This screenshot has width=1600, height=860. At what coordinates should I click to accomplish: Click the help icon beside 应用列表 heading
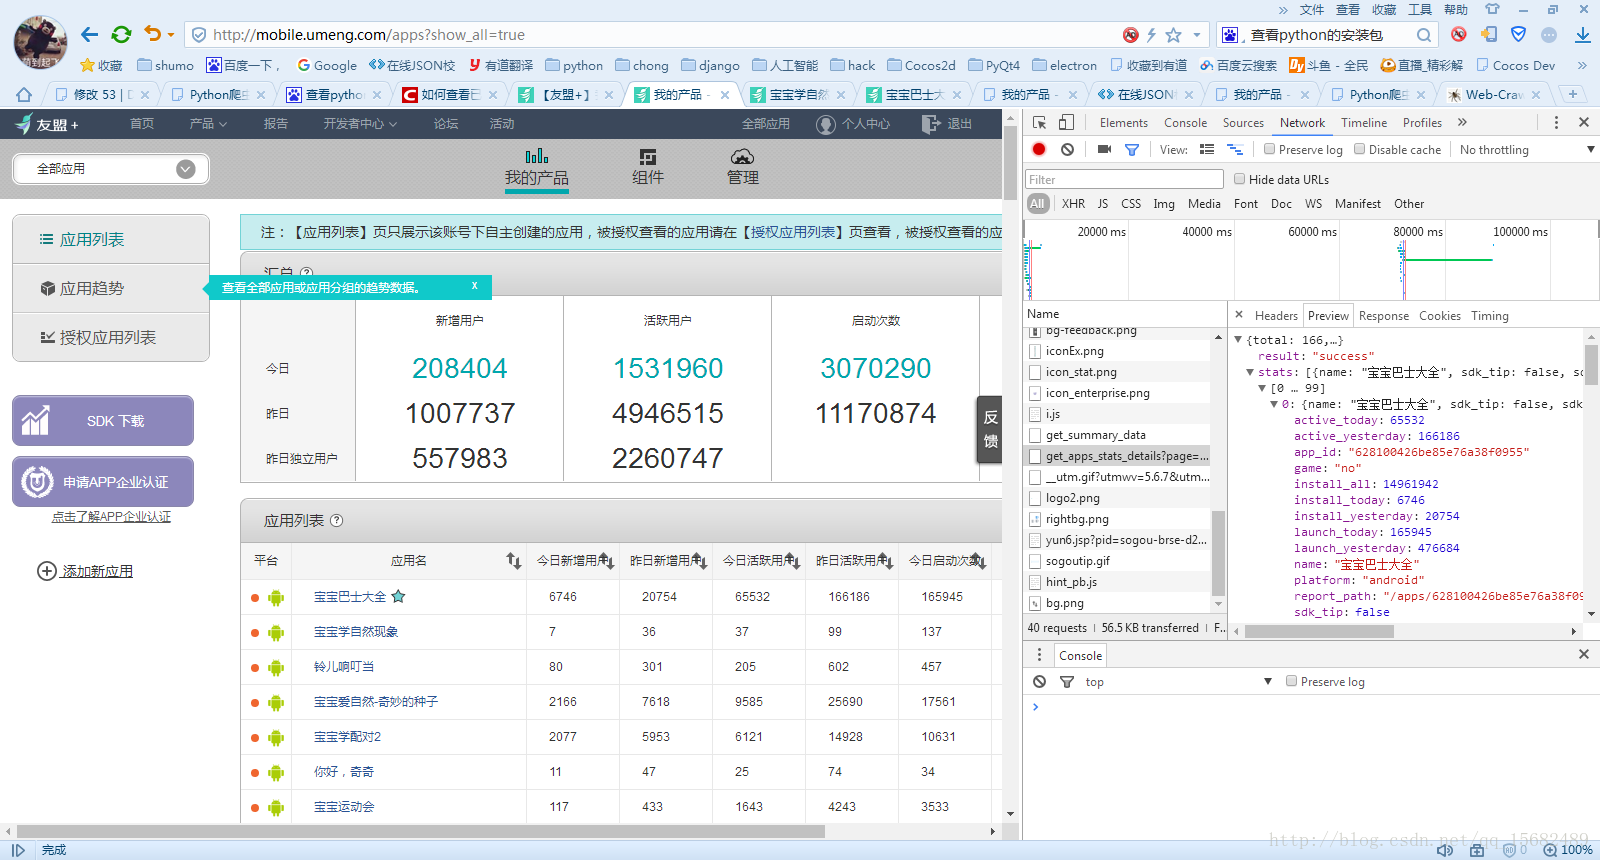[x=337, y=520]
